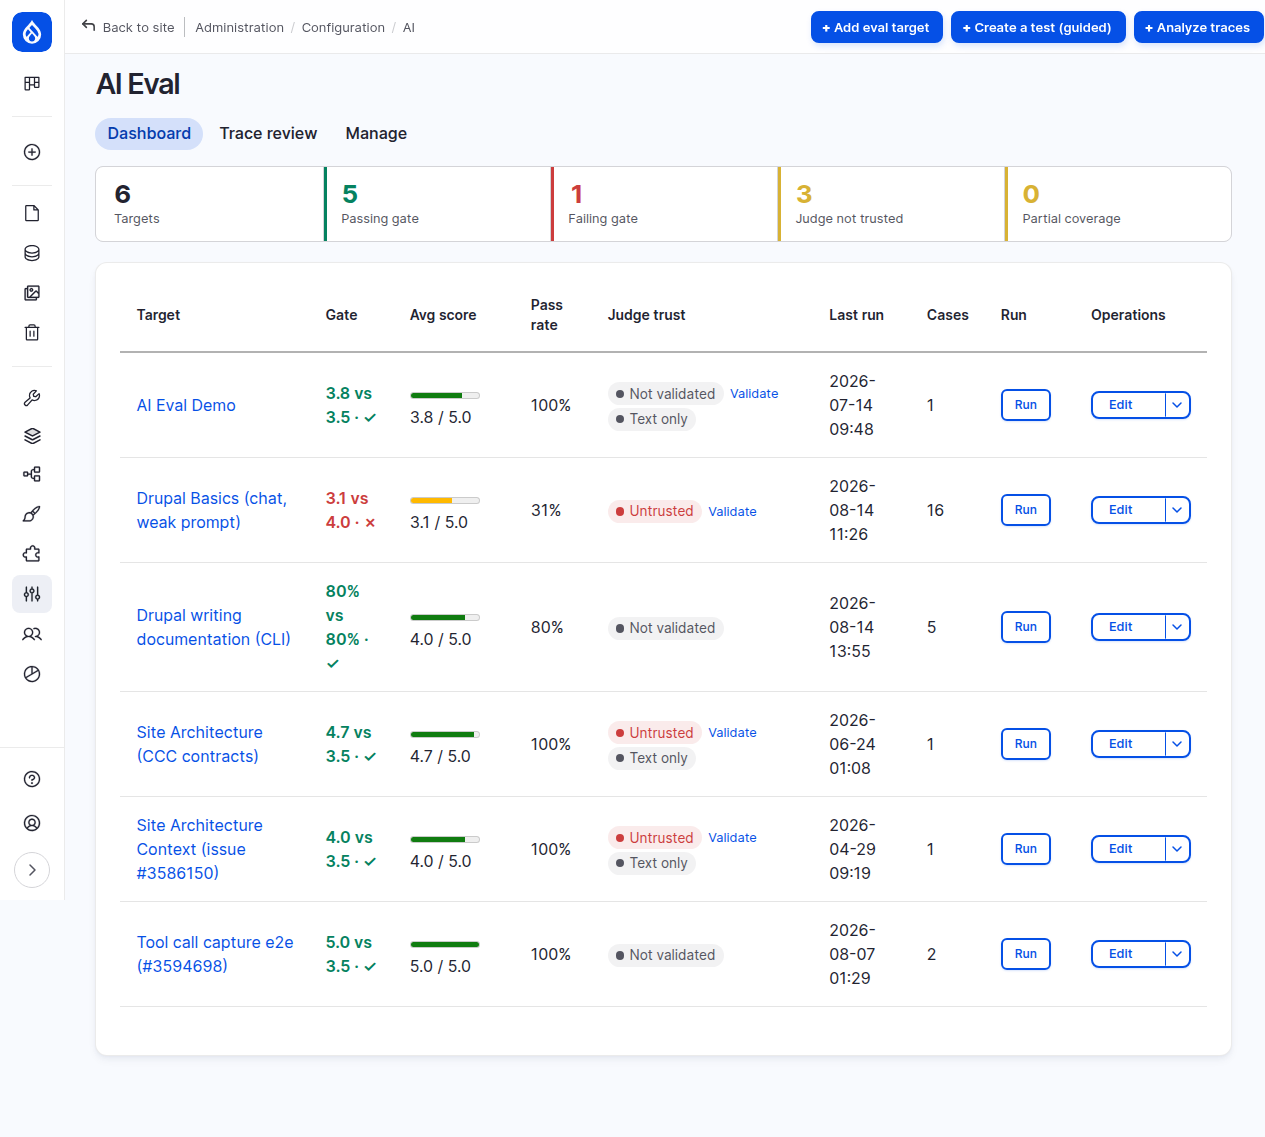
Task: Open the Content page icon in sidebar
Action: [32, 213]
